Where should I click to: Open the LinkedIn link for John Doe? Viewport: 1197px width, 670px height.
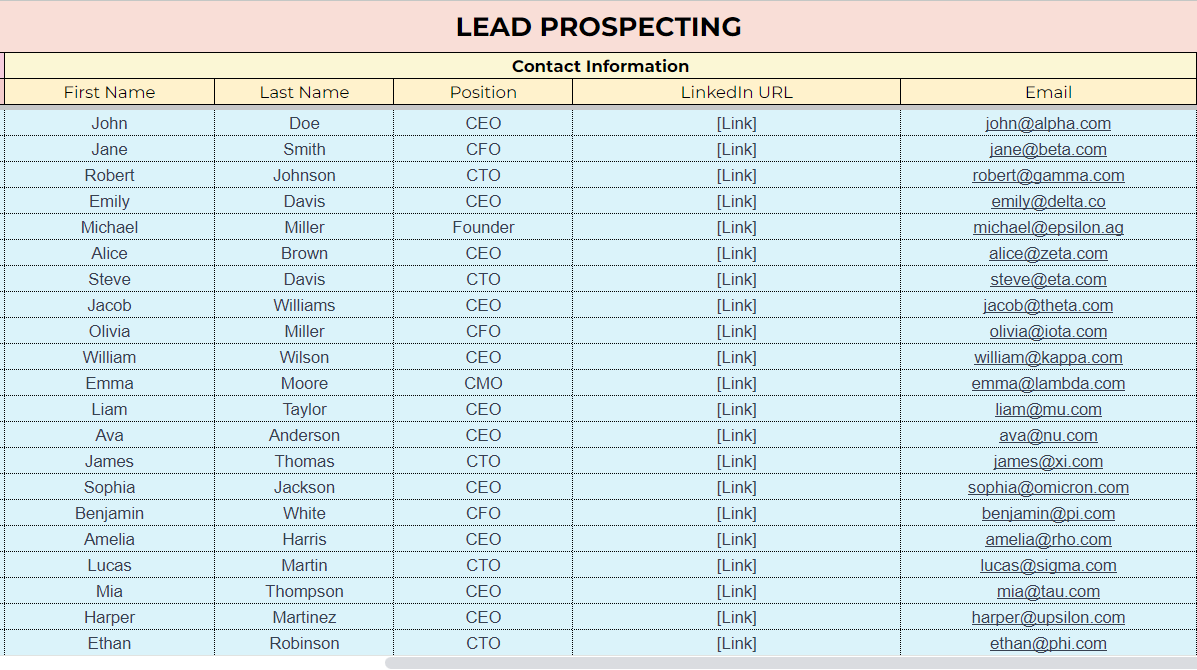click(x=736, y=124)
